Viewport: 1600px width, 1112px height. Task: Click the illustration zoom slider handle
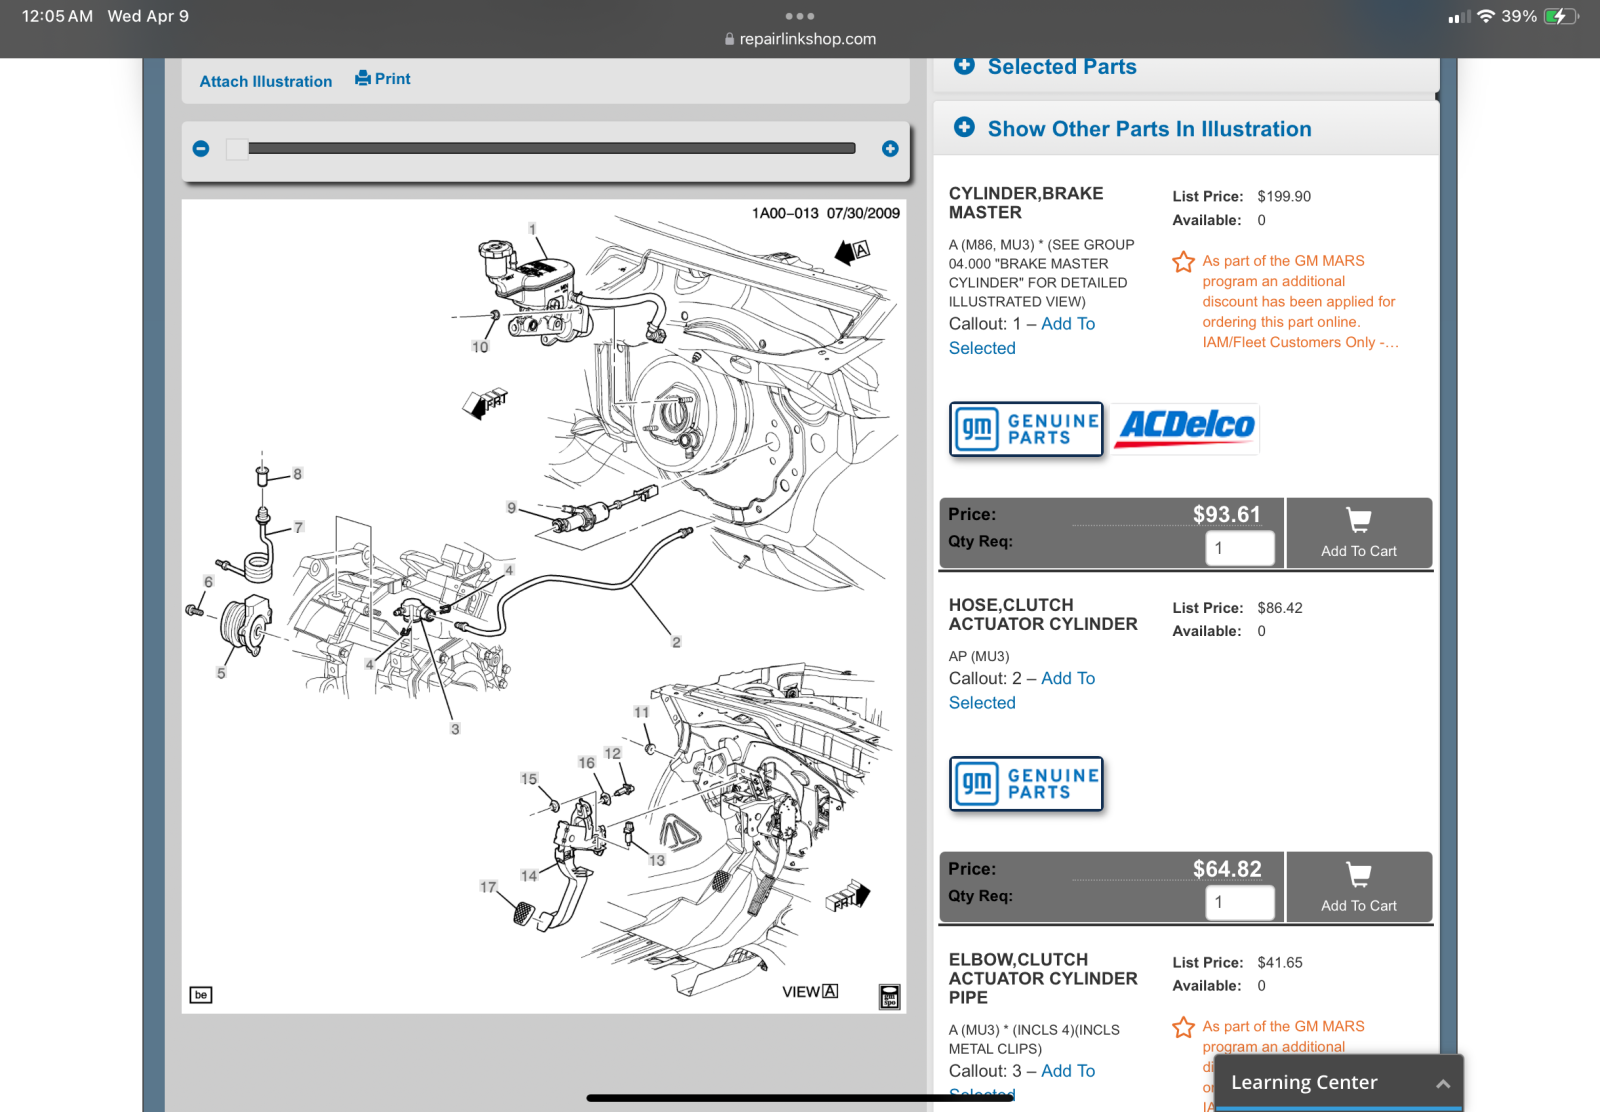pyautogui.click(x=237, y=149)
